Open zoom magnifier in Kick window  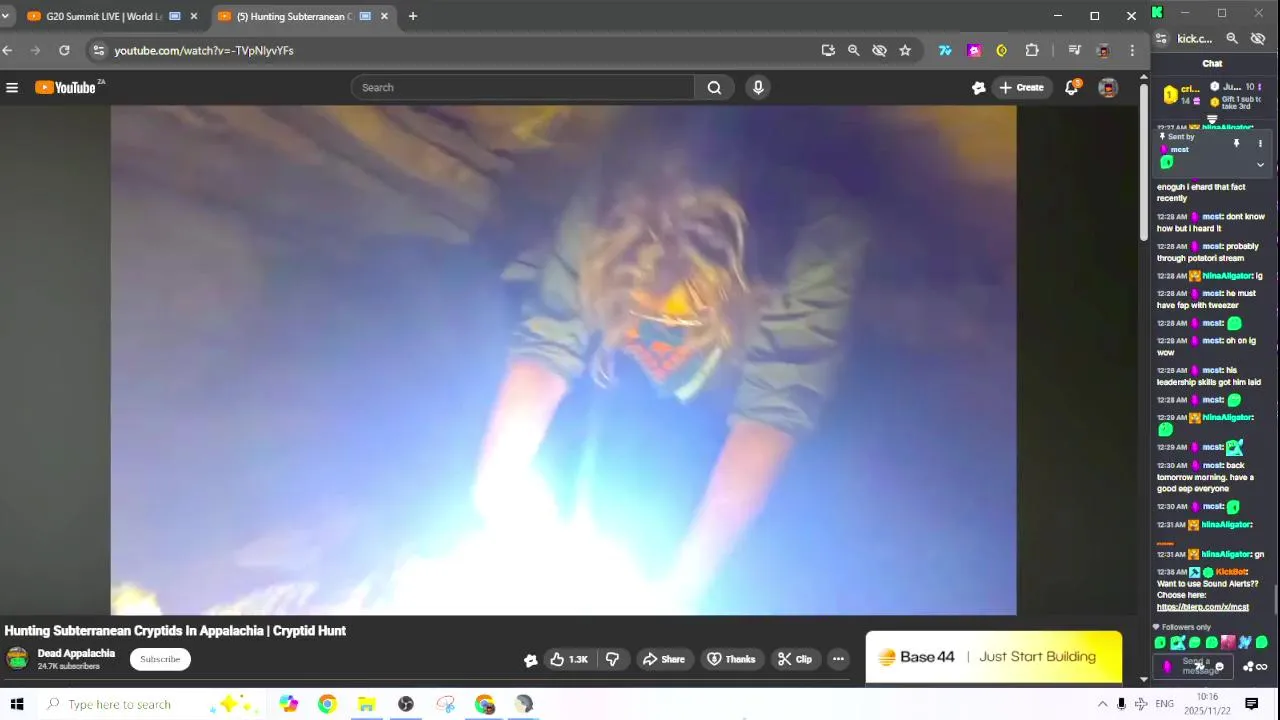1232,38
